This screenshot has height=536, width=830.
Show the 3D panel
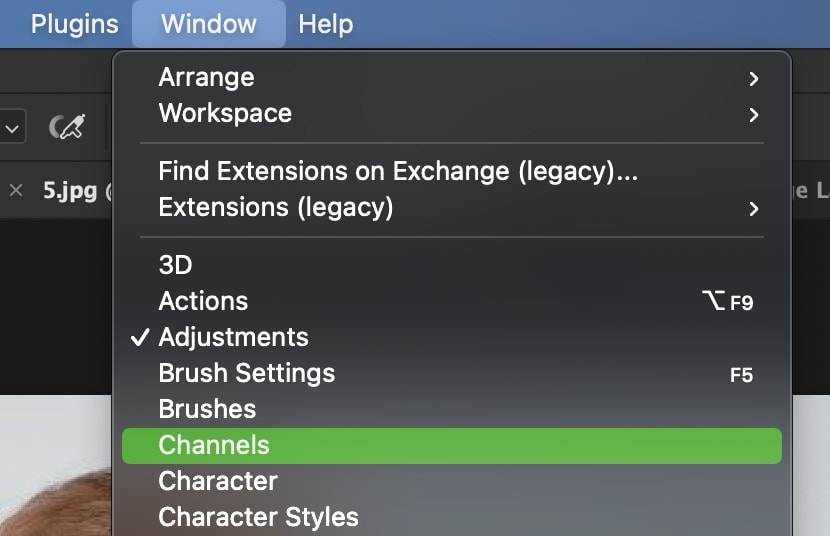[452, 265]
